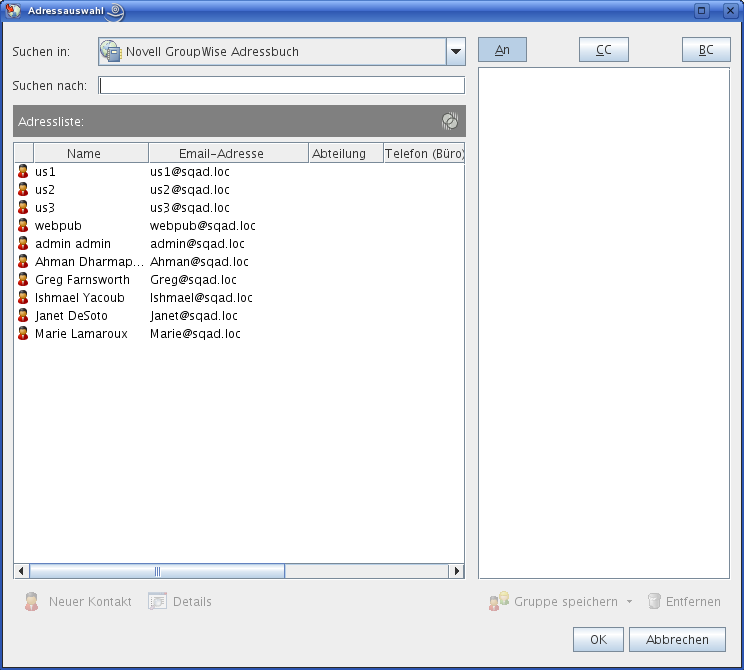744x670 pixels.
Task: Click email Greg@sqad.loc
Action: click(x=193, y=280)
